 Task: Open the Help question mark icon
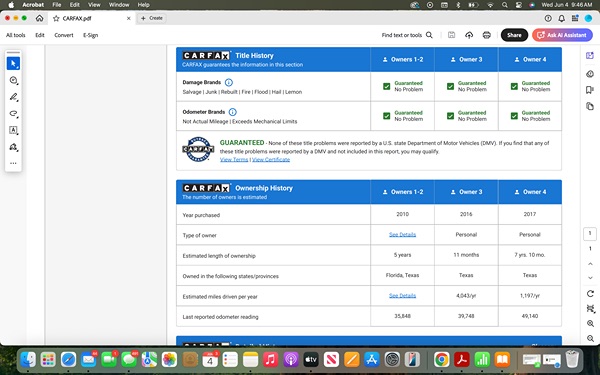coord(548,18)
